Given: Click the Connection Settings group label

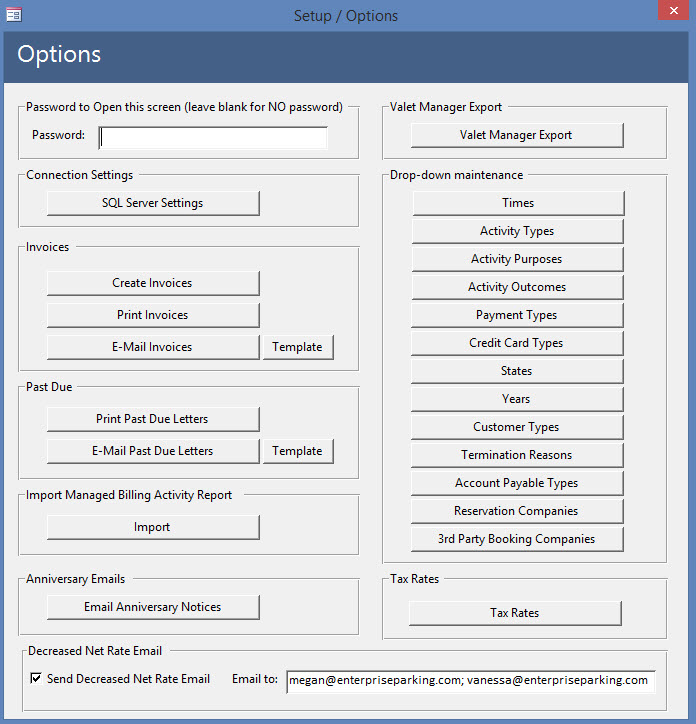Looking at the screenshot, I should pos(79,175).
